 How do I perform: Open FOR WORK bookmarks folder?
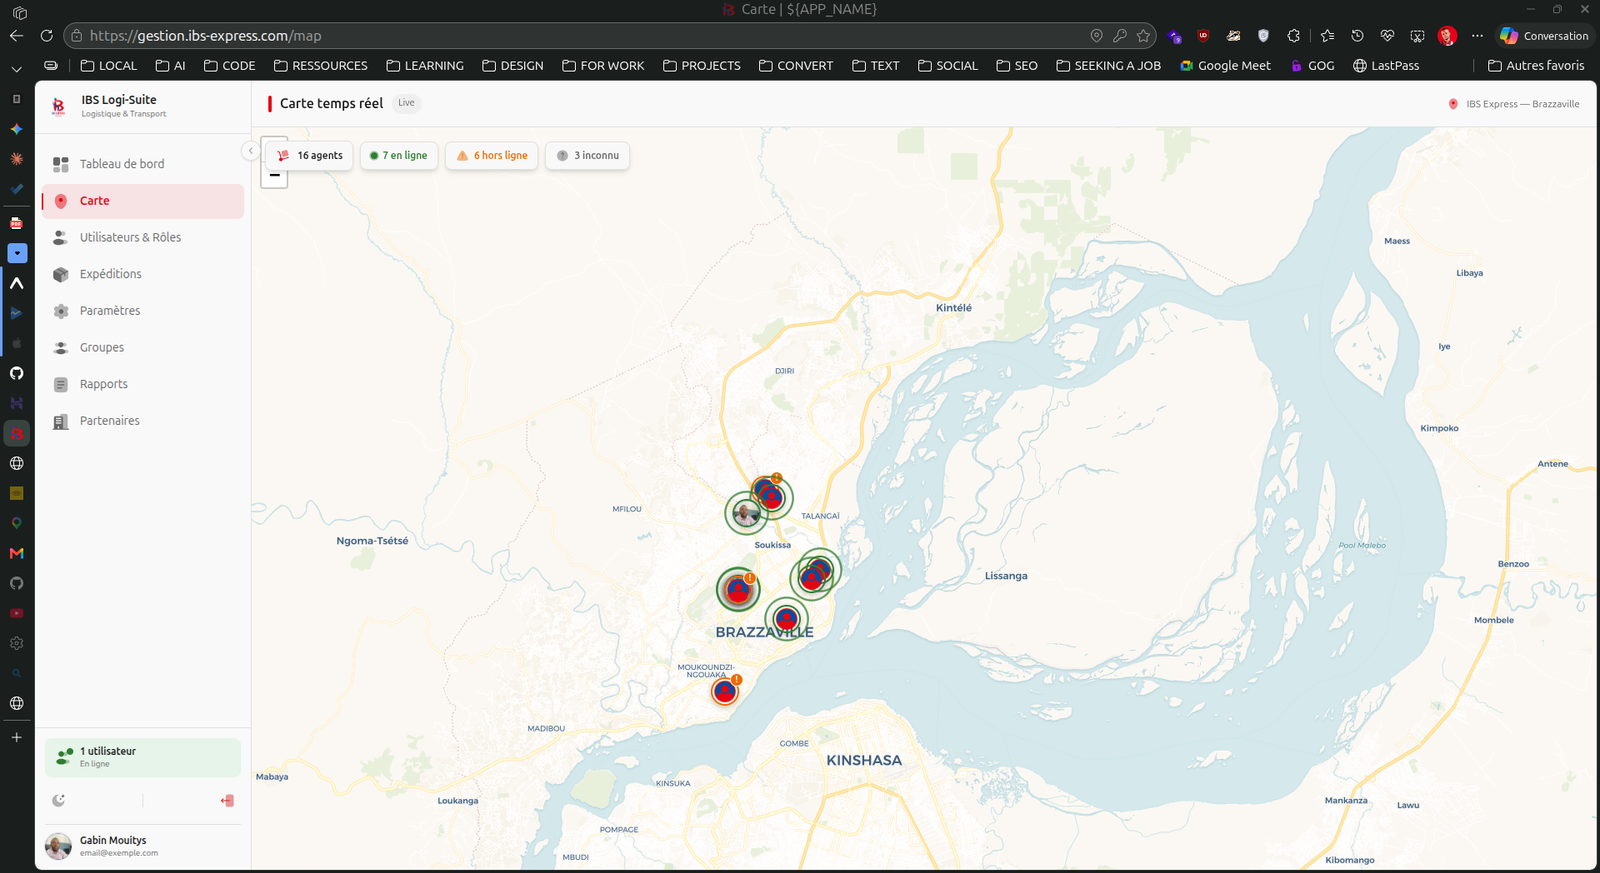[x=603, y=66]
